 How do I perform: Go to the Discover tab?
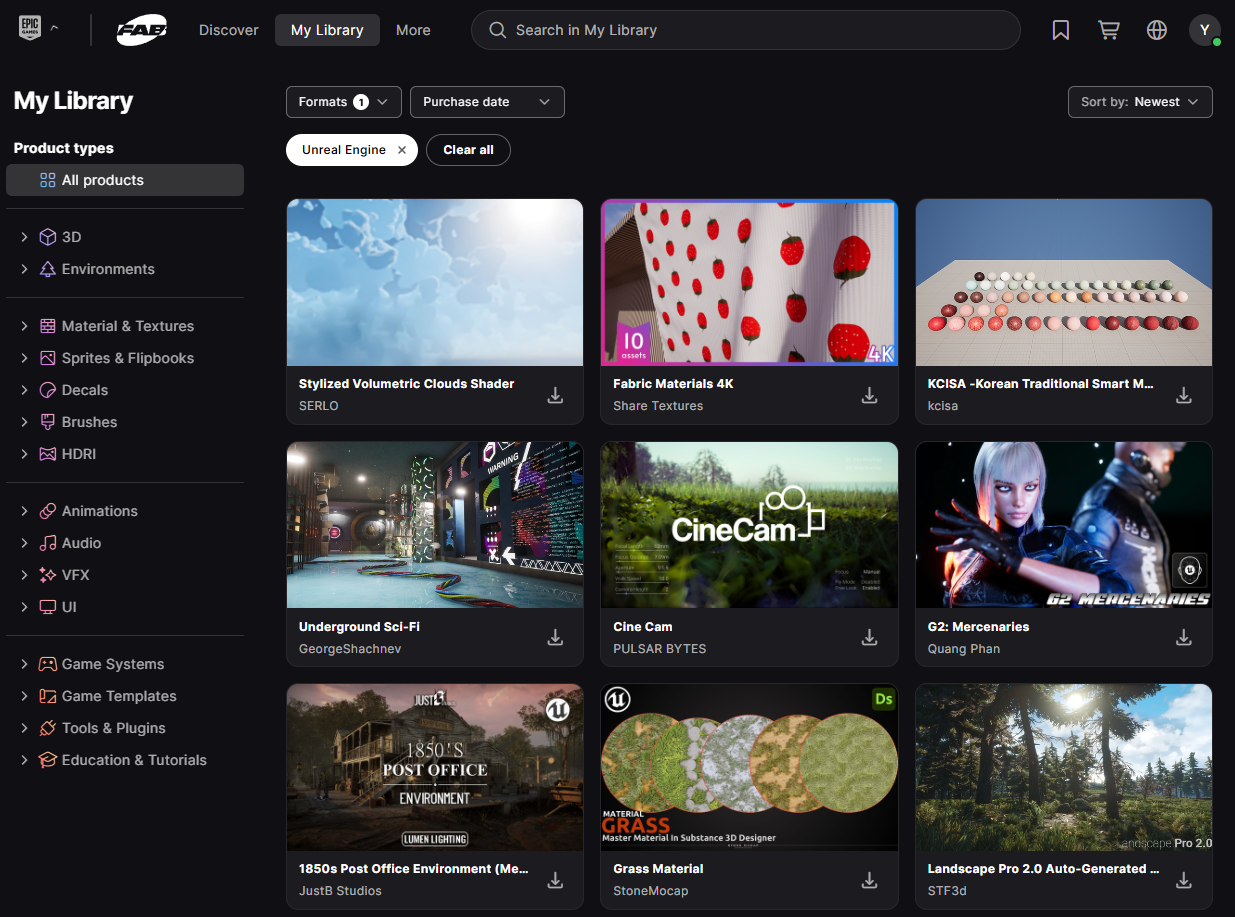point(229,30)
